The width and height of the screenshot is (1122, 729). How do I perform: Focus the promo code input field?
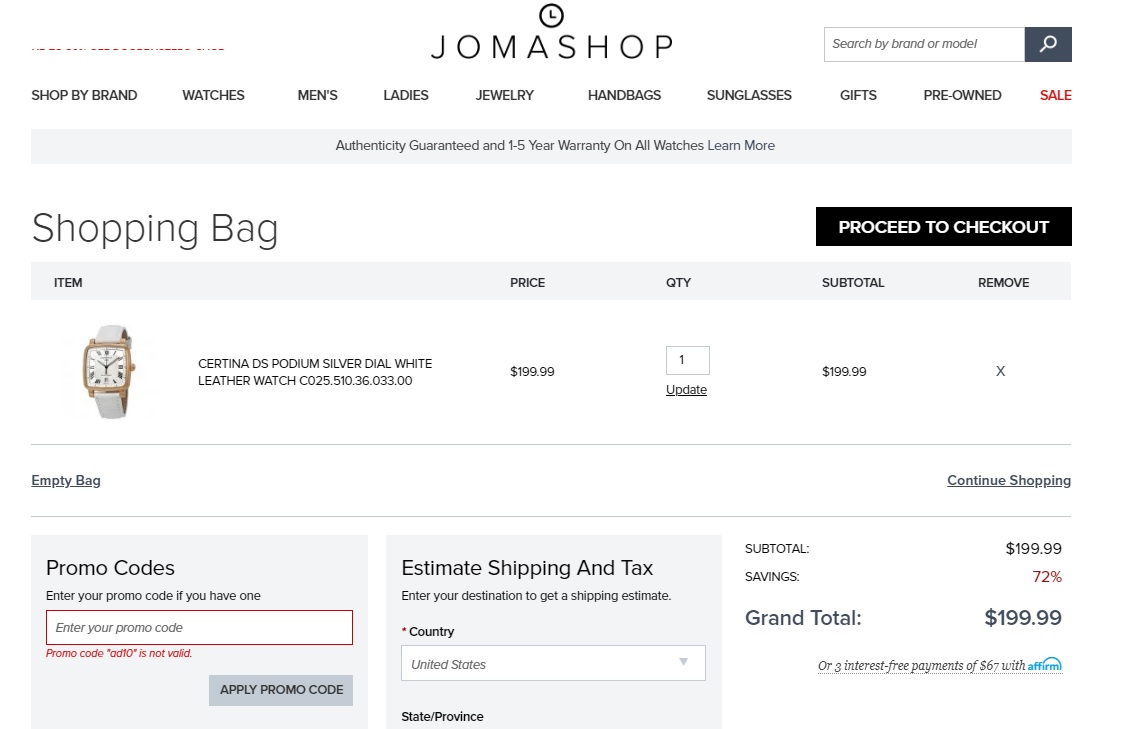[x=199, y=628]
